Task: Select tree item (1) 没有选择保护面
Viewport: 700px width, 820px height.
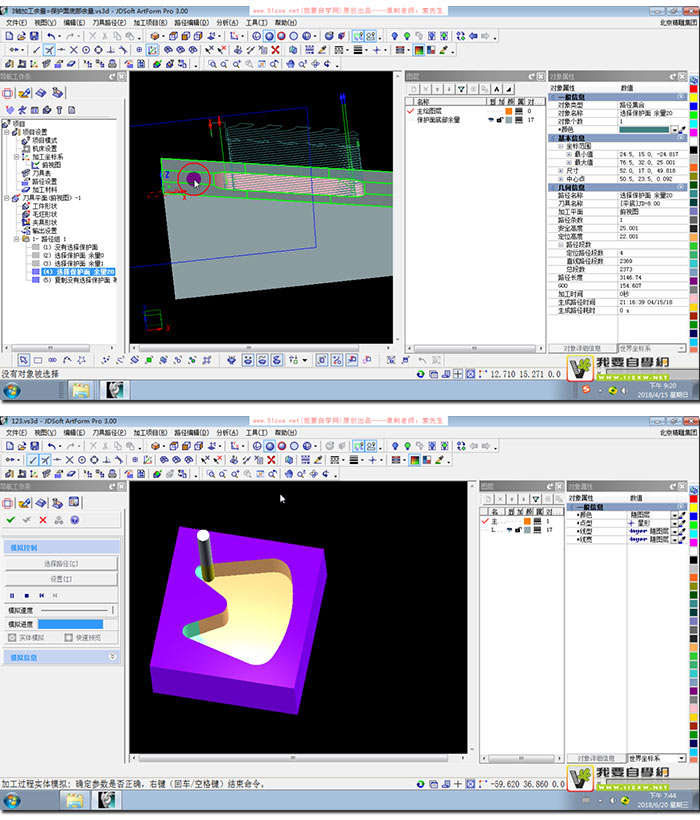Action: pyautogui.click(x=70, y=247)
